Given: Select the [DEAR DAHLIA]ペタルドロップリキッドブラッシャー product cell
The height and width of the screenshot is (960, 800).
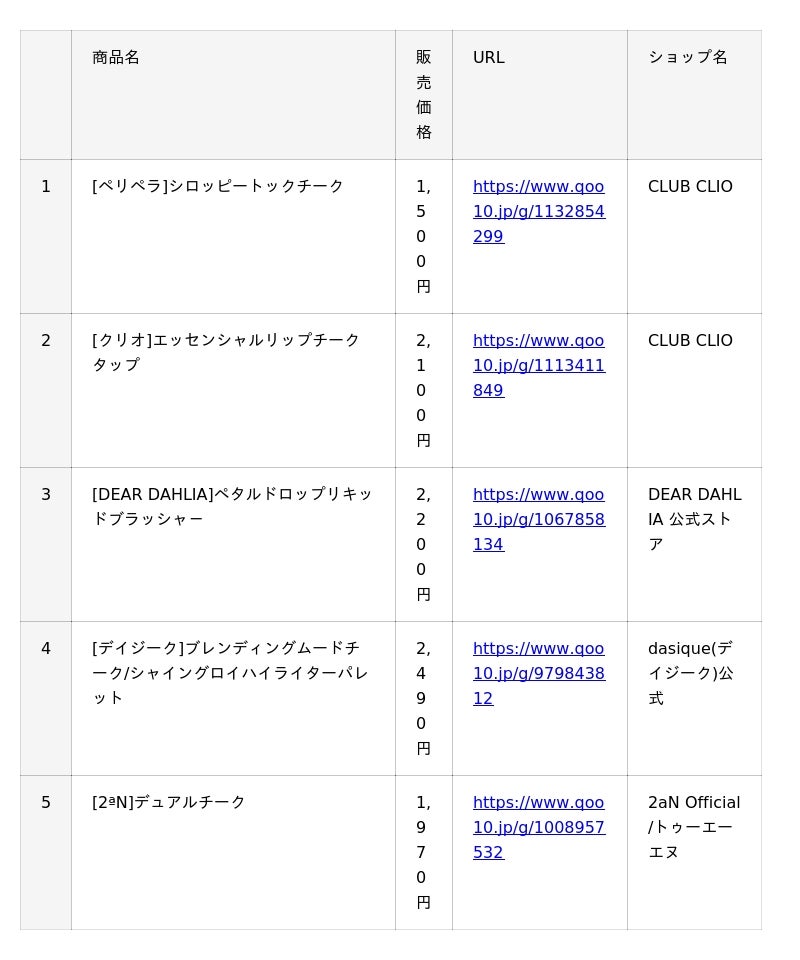Looking at the screenshot, I should coord(232,506).
